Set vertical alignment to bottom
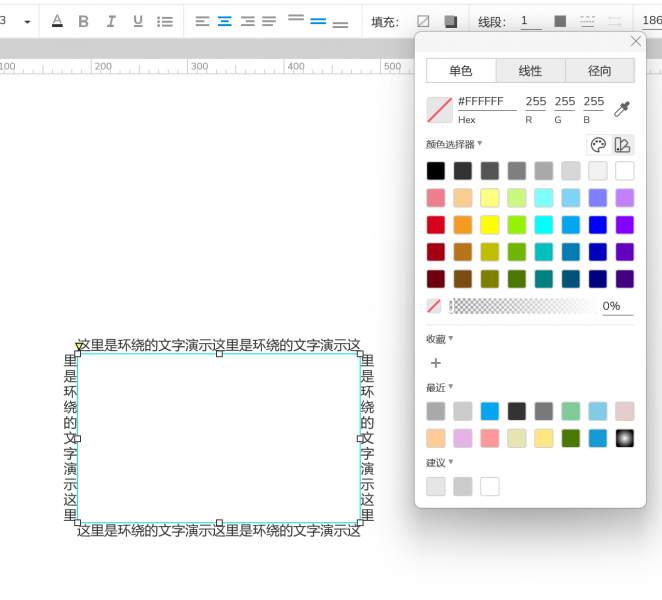 point(340,24)
